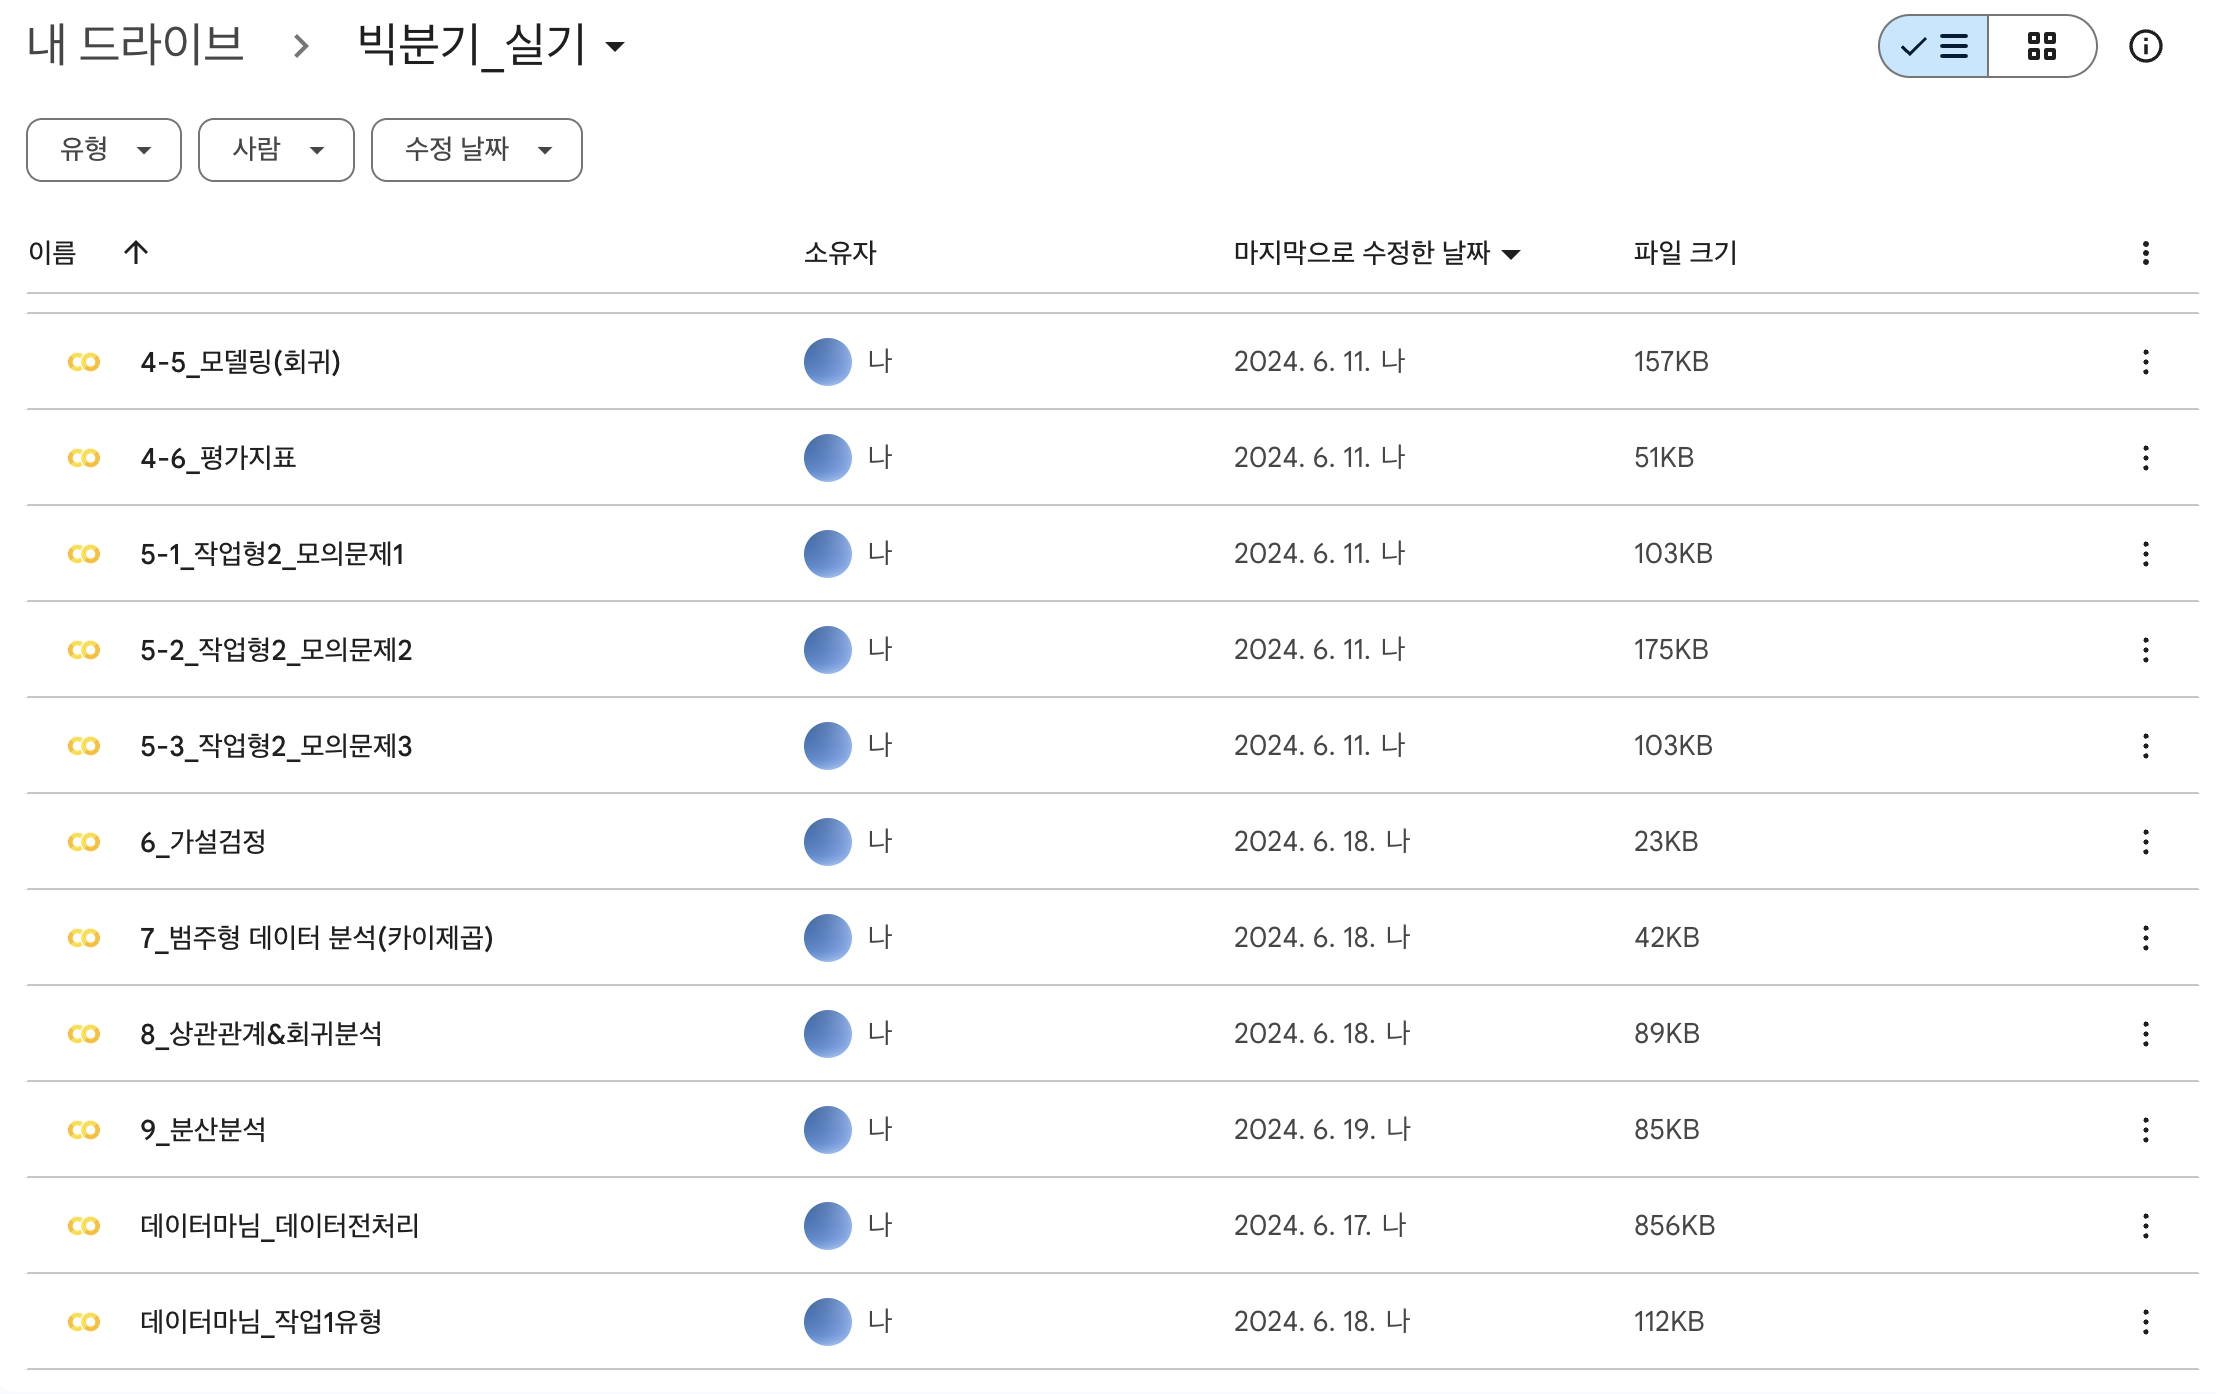Open the 수정 날짜 filter dropdown
The image size is (2216, 1394).
[476, 150]
